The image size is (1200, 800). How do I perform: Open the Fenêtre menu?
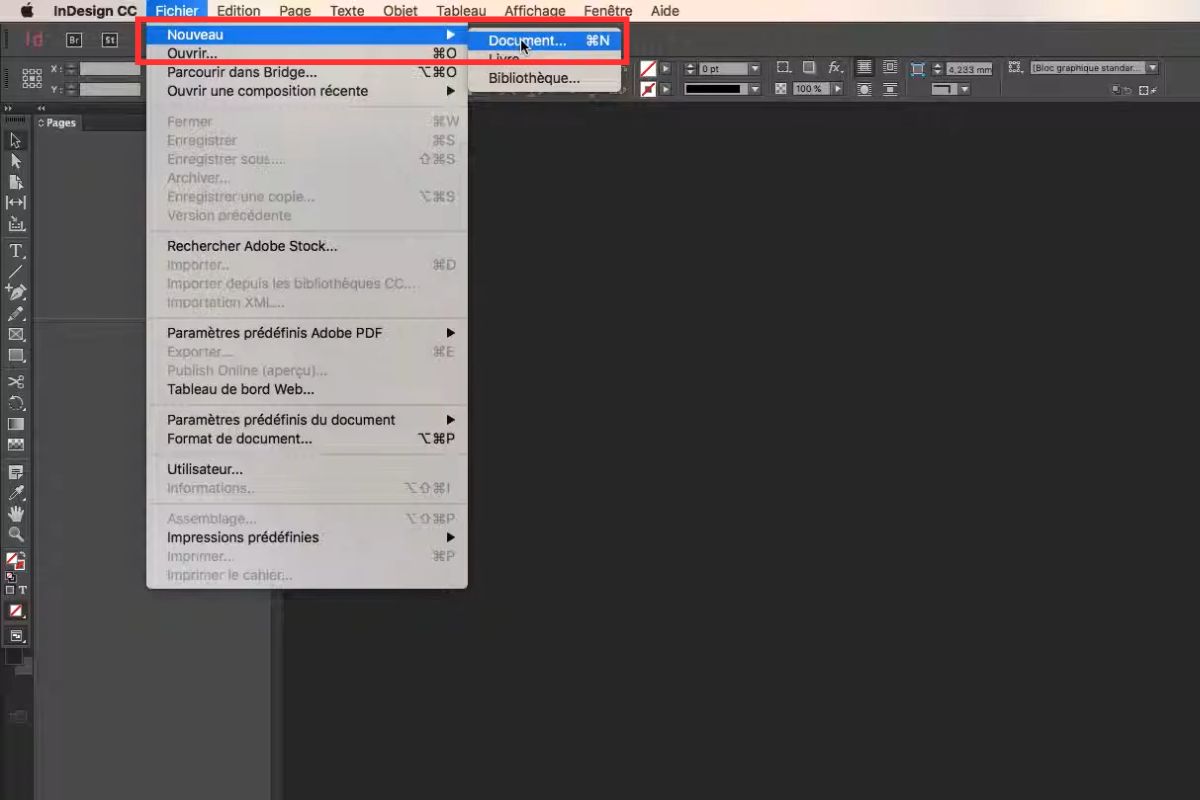coord(609,11)
